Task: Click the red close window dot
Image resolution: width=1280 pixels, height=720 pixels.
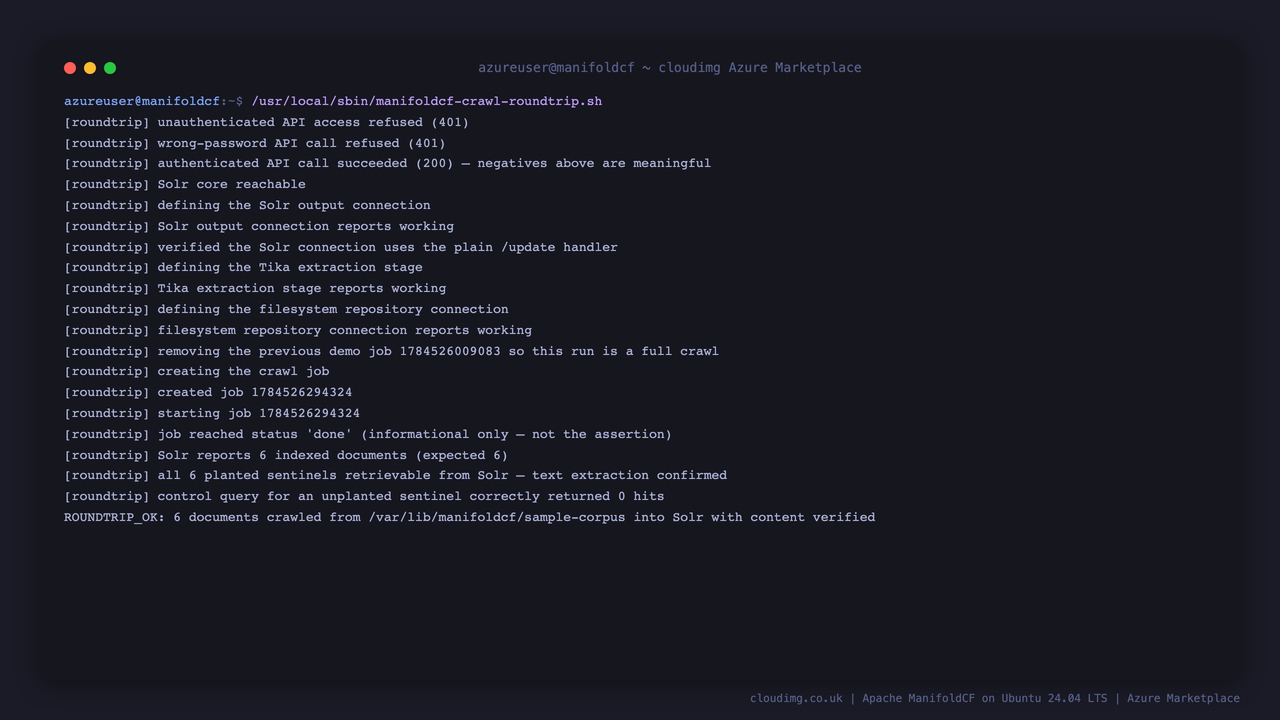Action: coord(70,68)
